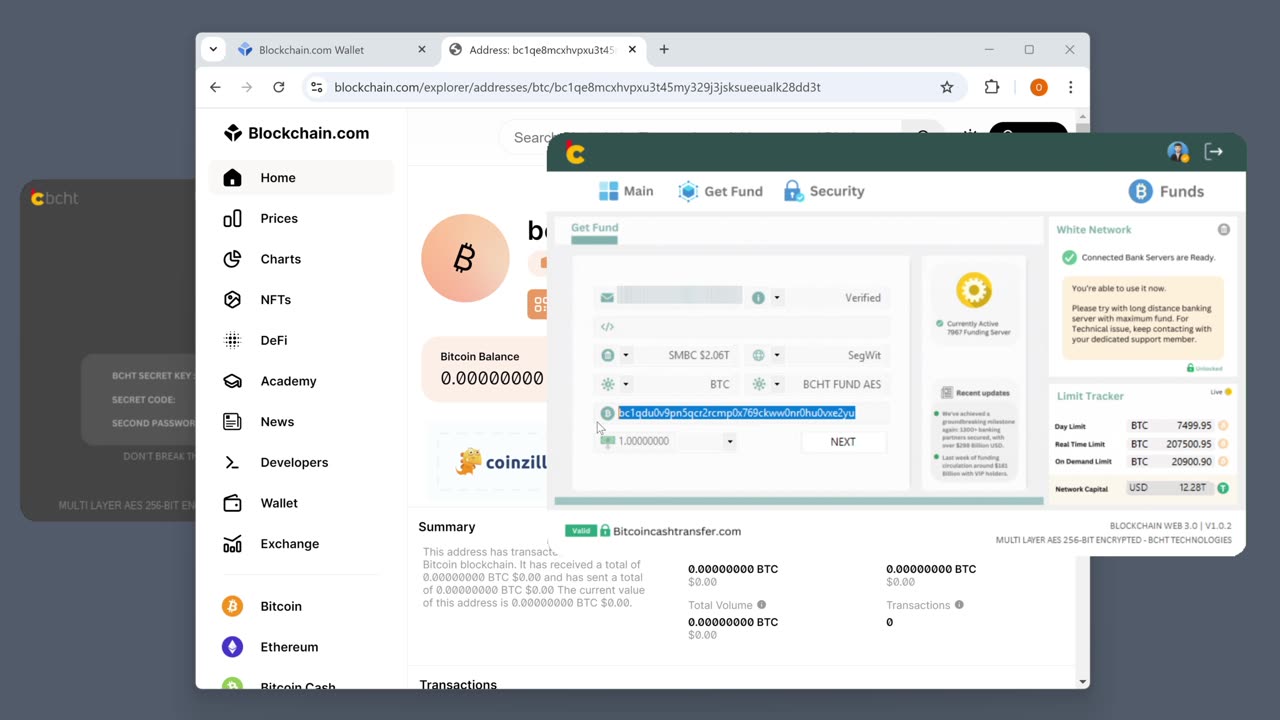Open Chrome tab search dropdown arrow
1280x720 pixels.
pyautogui.click(x=213, y=49)
